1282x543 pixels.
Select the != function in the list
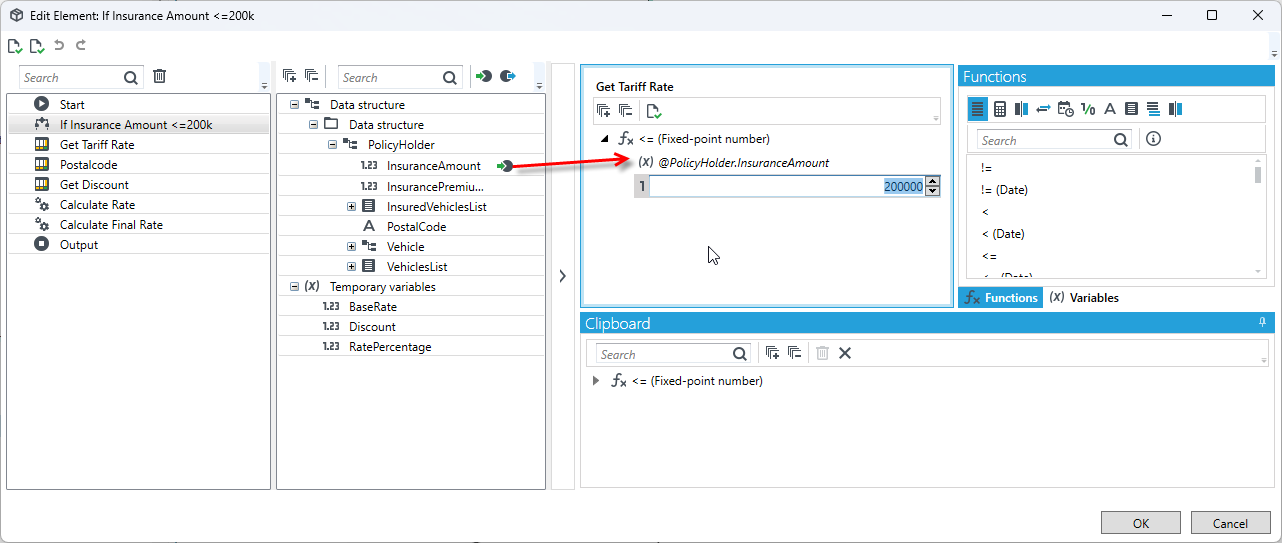point(987,167)
